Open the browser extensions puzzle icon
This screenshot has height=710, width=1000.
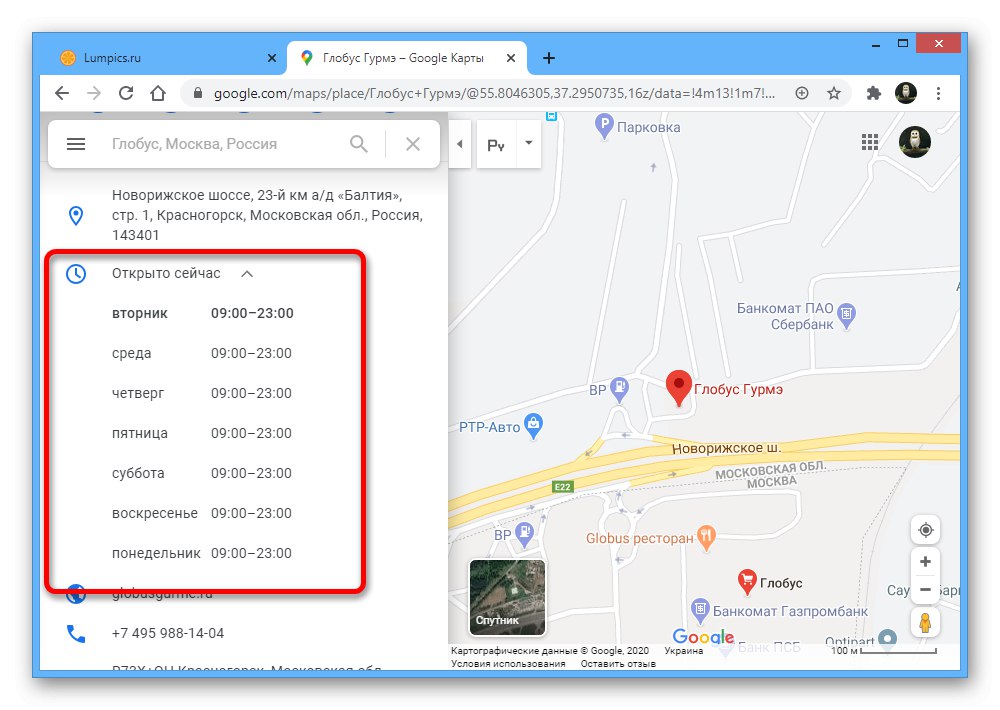[x=874, y=94]
